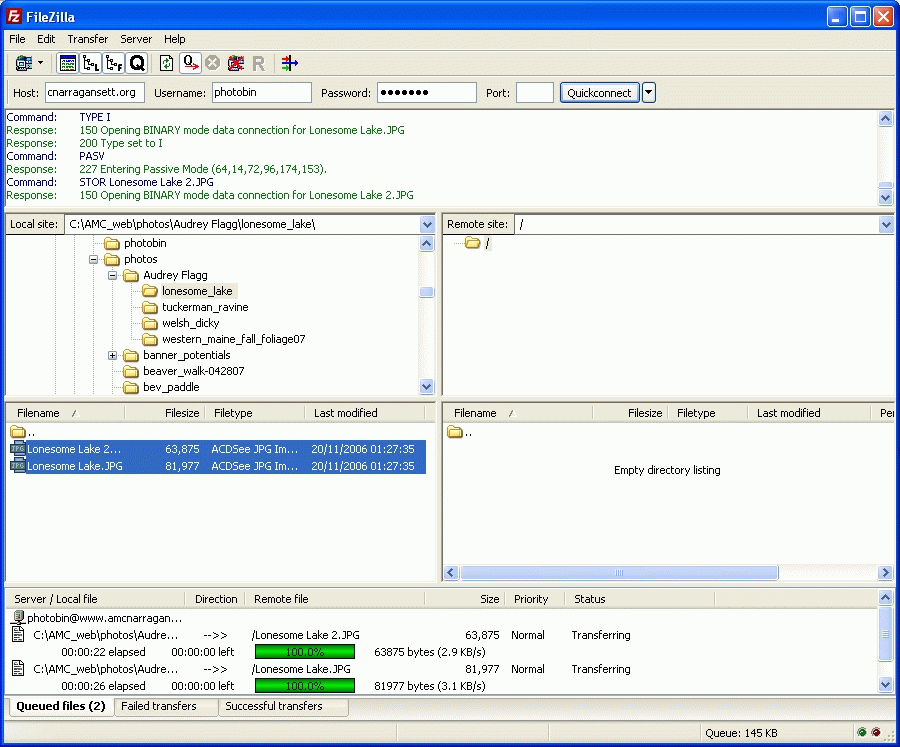This screenshot has height=747, width=900.
Task: Click the colored arrows icon in toolbar
Action: coord(289,63)
